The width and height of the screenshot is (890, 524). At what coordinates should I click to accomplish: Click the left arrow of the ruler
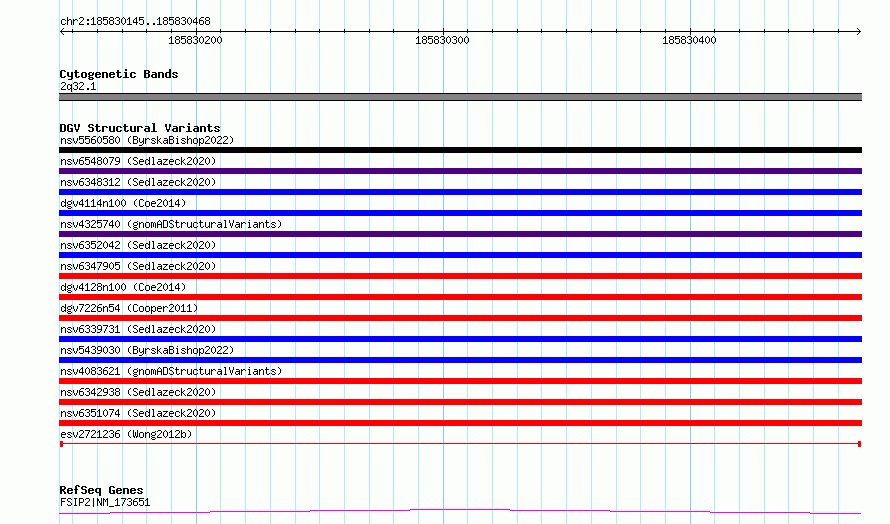[63, 31]
